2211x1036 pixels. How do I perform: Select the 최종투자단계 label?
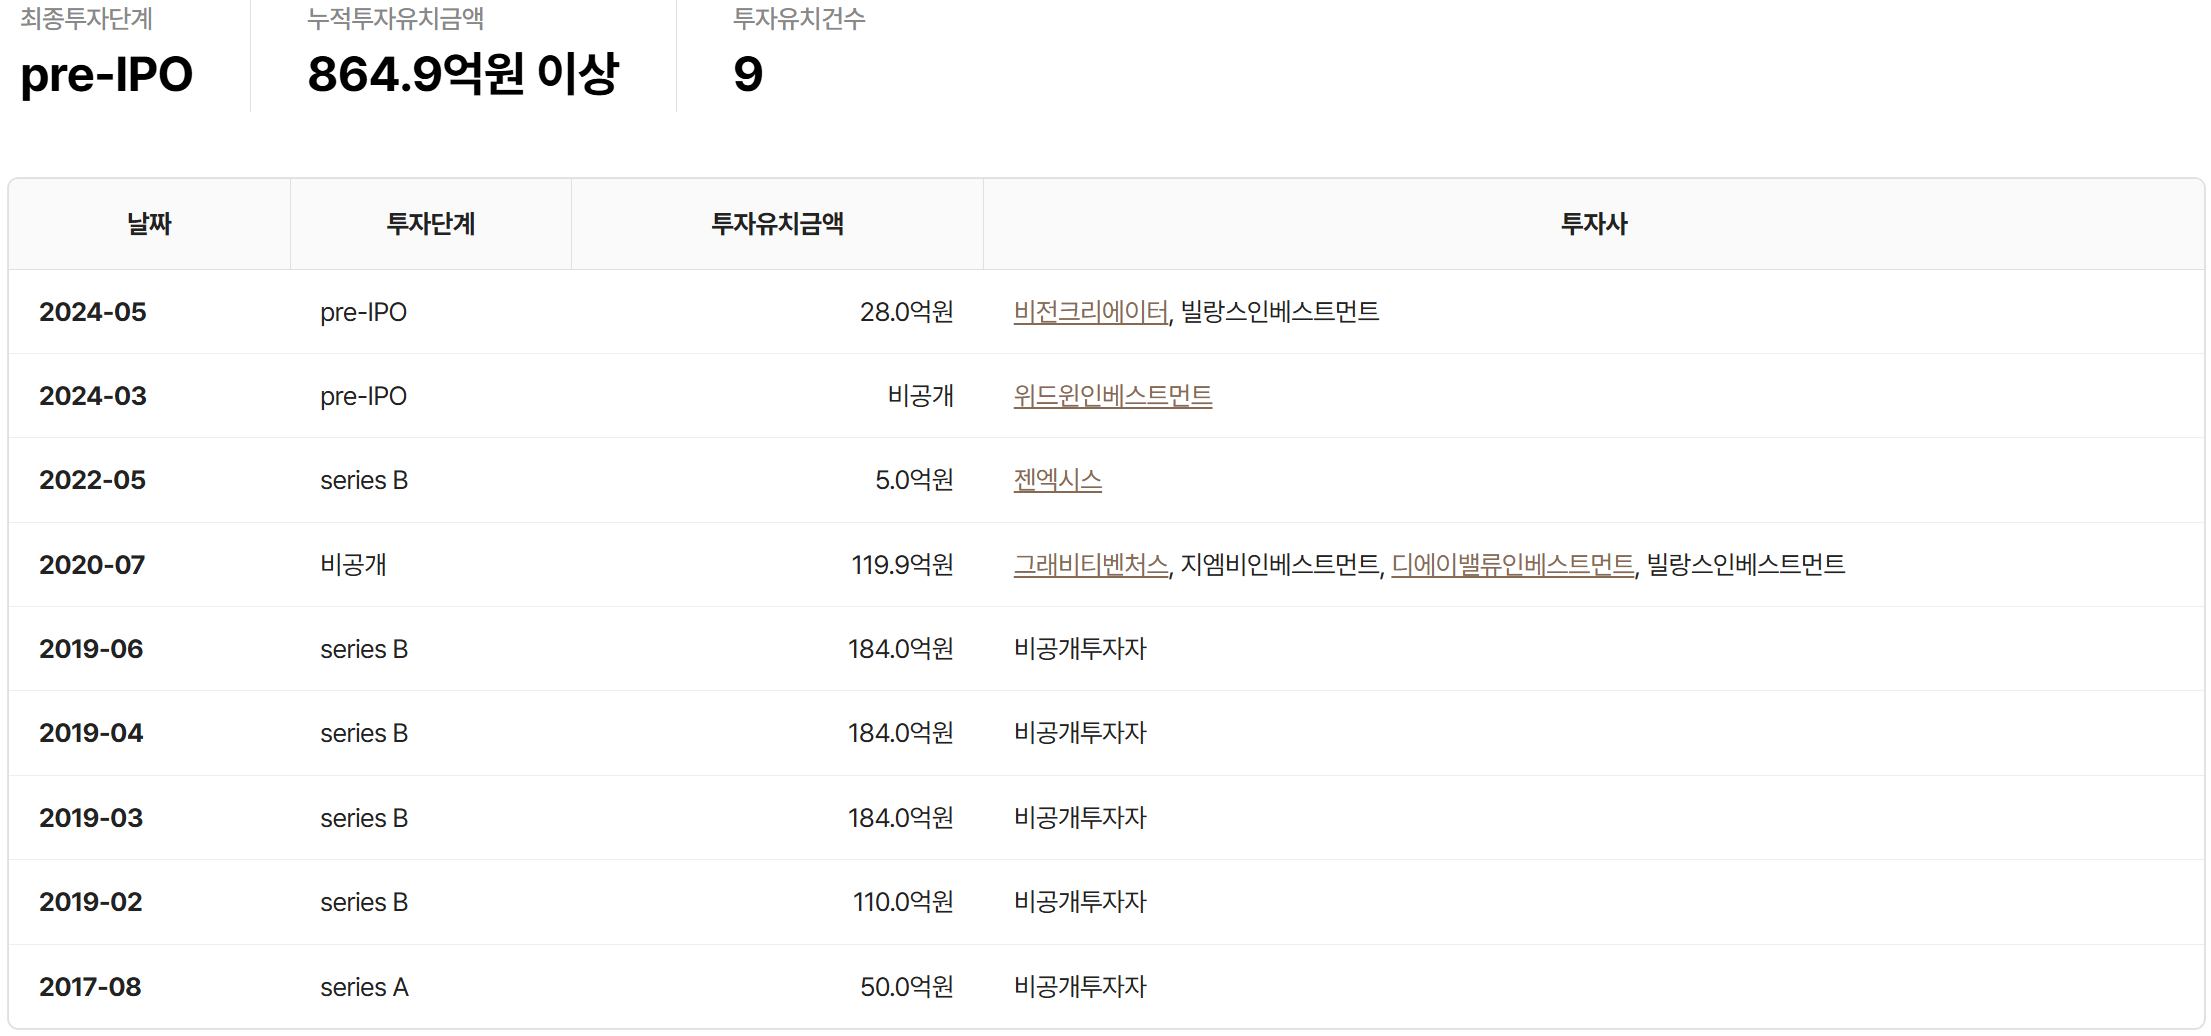(86, 19)
